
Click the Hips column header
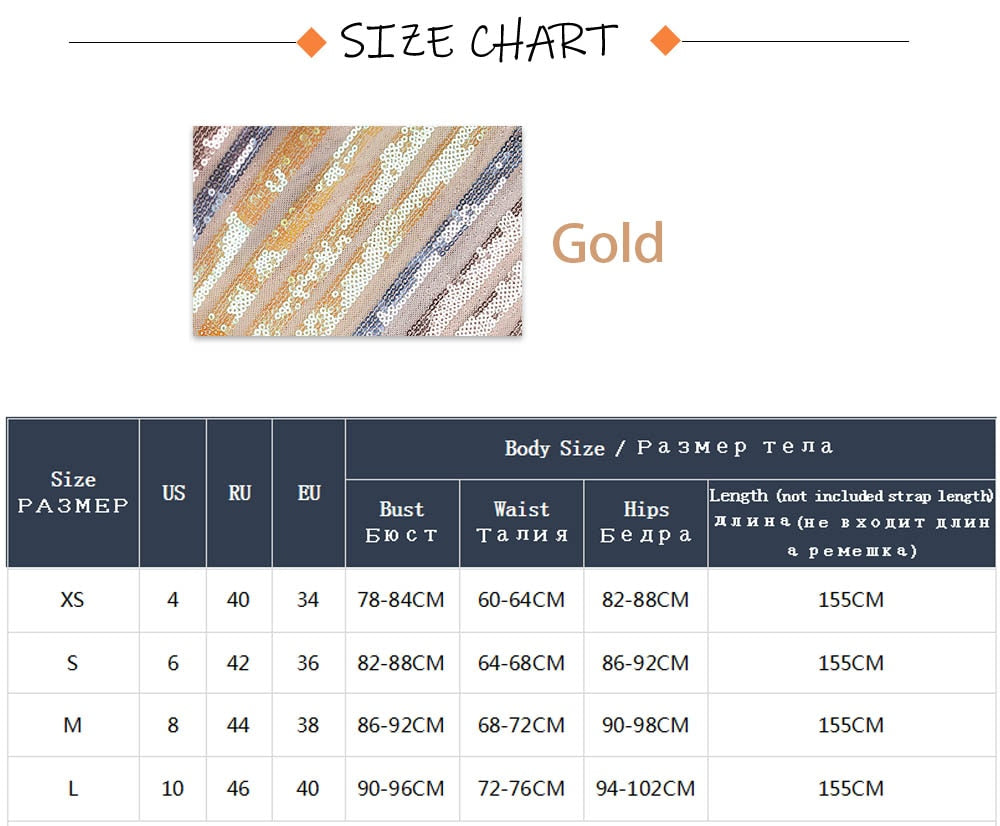[x=645, y=522]
